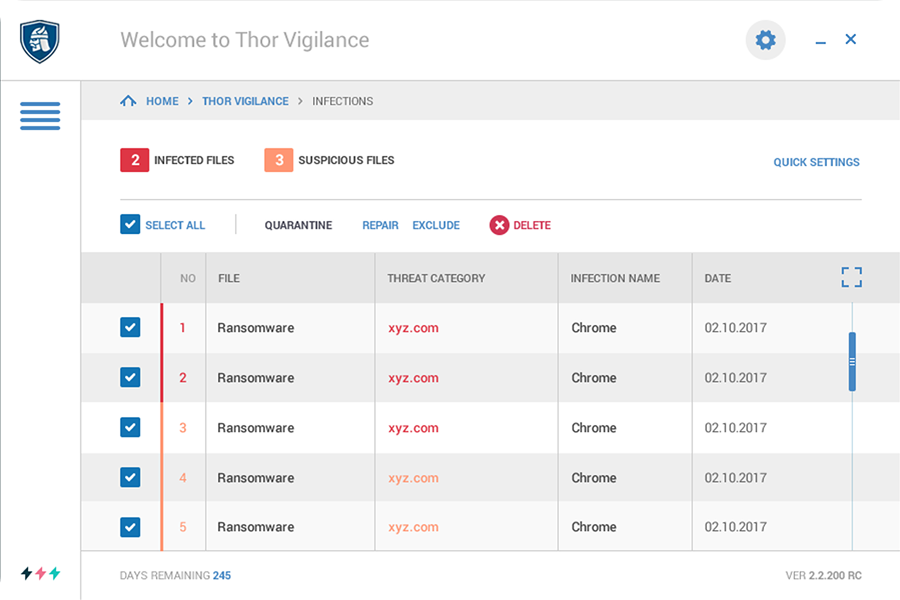Click the red infected count badge 2
900x600 pixels.
coord(135,160)
